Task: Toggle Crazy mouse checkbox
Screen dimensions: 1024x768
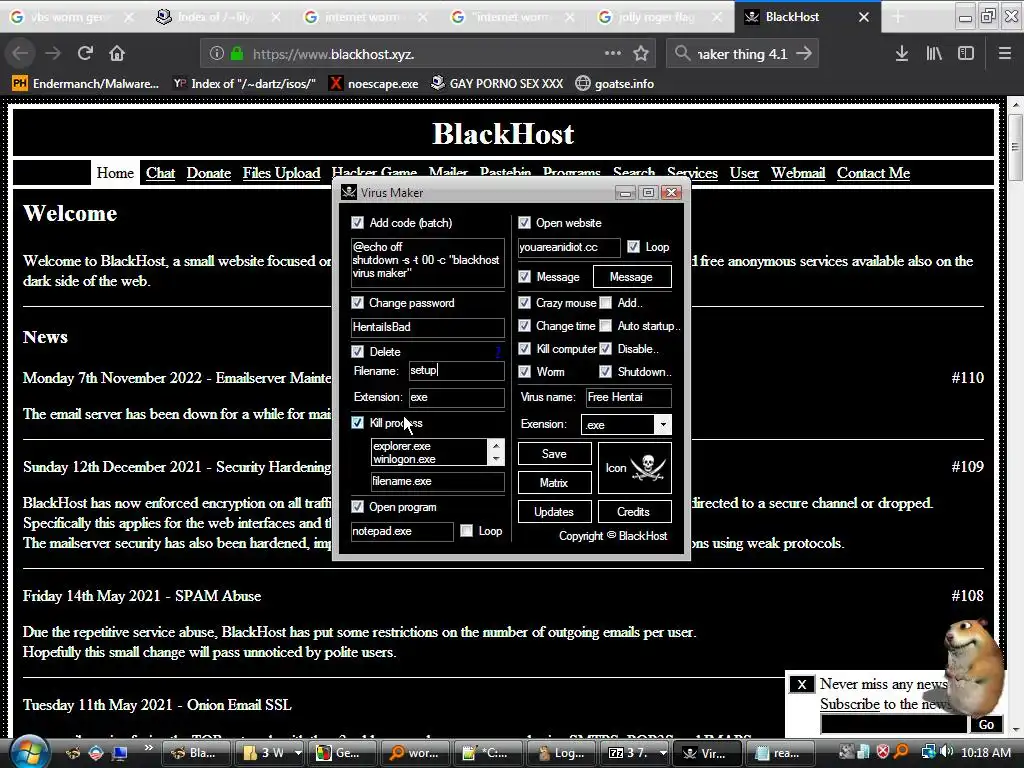Action: (524, 302)
